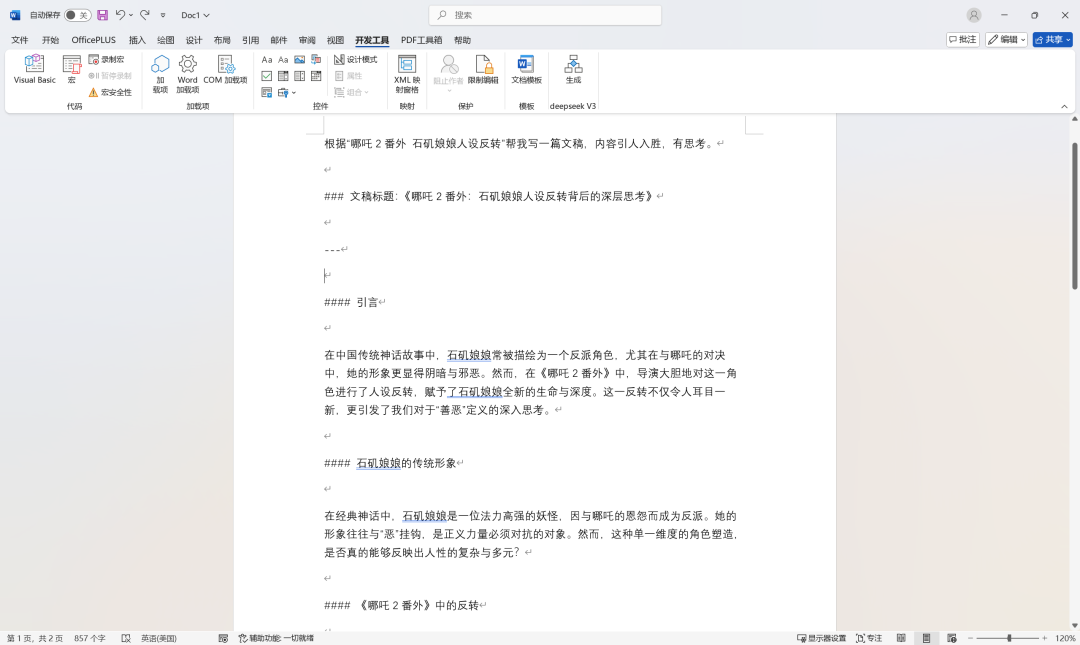Switch to the 插入 tab
The width and height of the screenshot is (1080, 645).
coord(137,40)
